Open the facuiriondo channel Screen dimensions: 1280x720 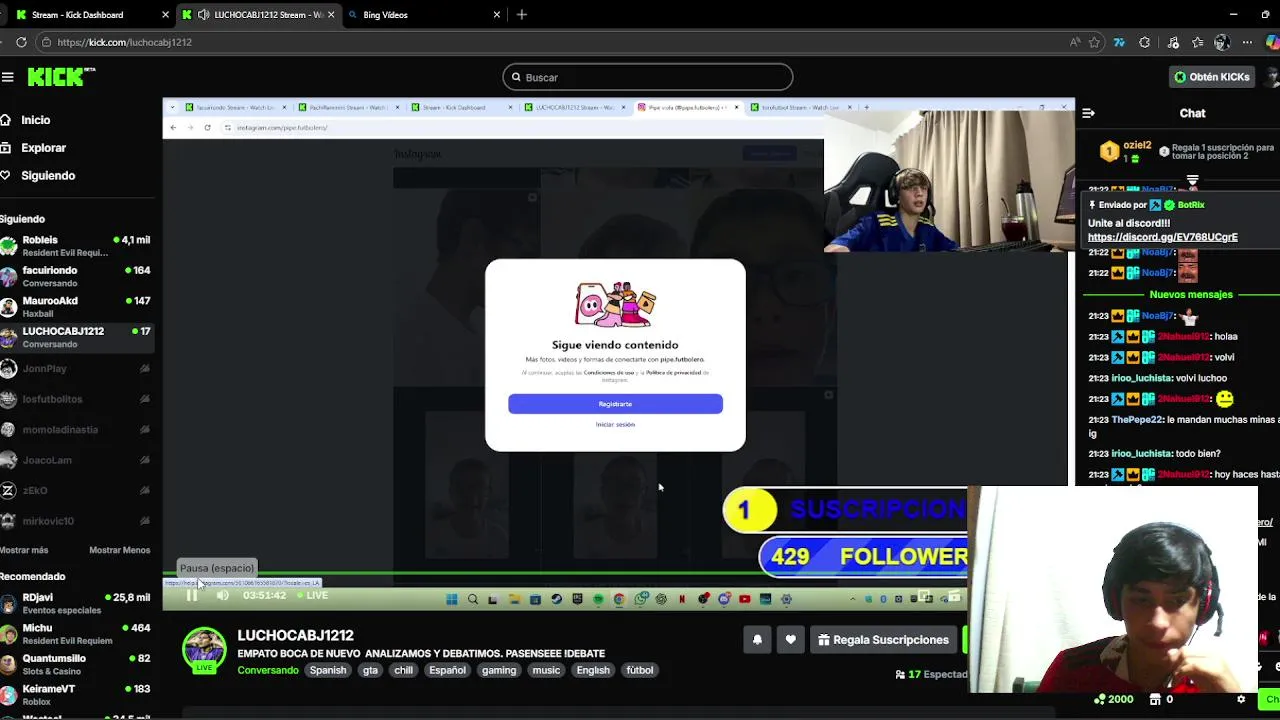77,276
